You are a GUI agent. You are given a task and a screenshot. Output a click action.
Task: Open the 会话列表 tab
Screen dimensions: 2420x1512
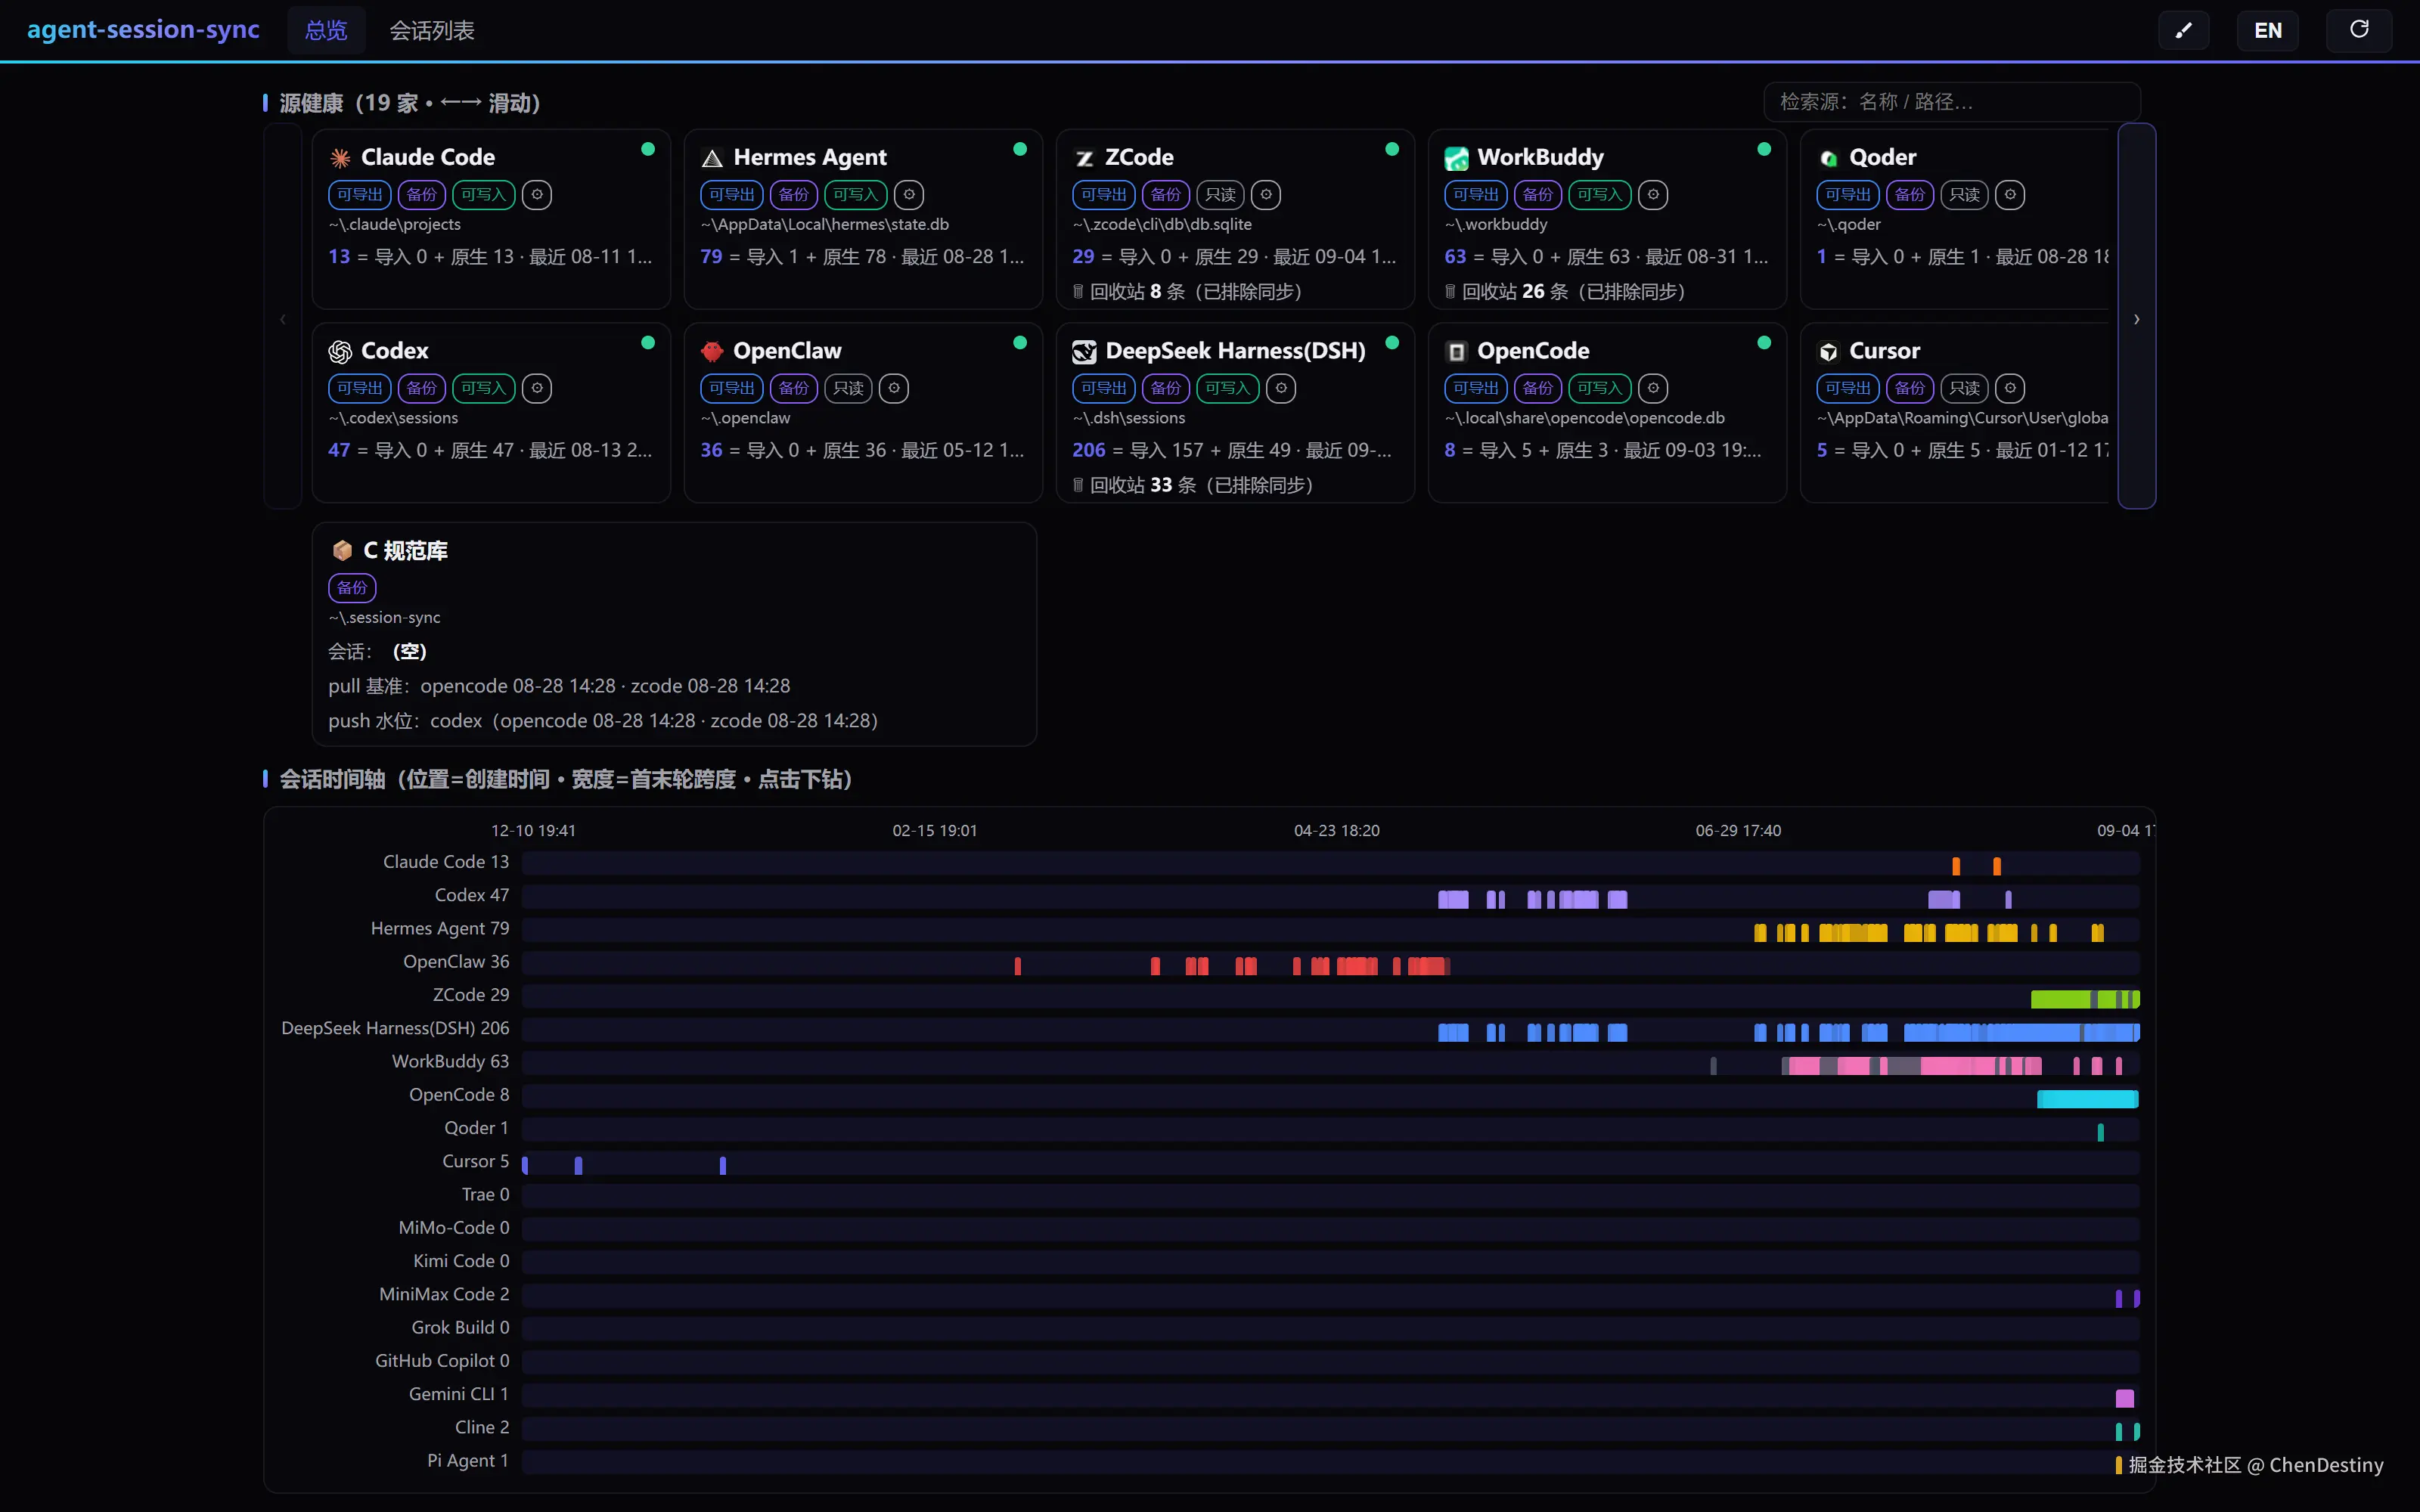pyautogui.click(x=432, y=30)
